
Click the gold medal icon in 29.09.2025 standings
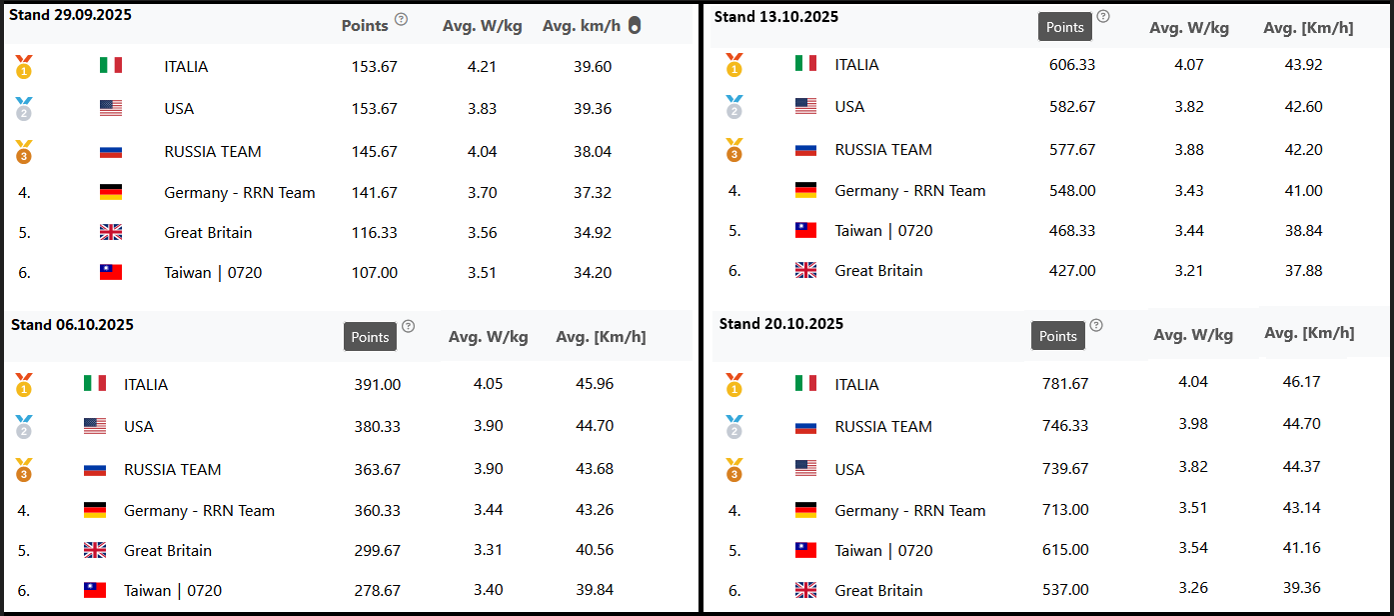(24, 67)
